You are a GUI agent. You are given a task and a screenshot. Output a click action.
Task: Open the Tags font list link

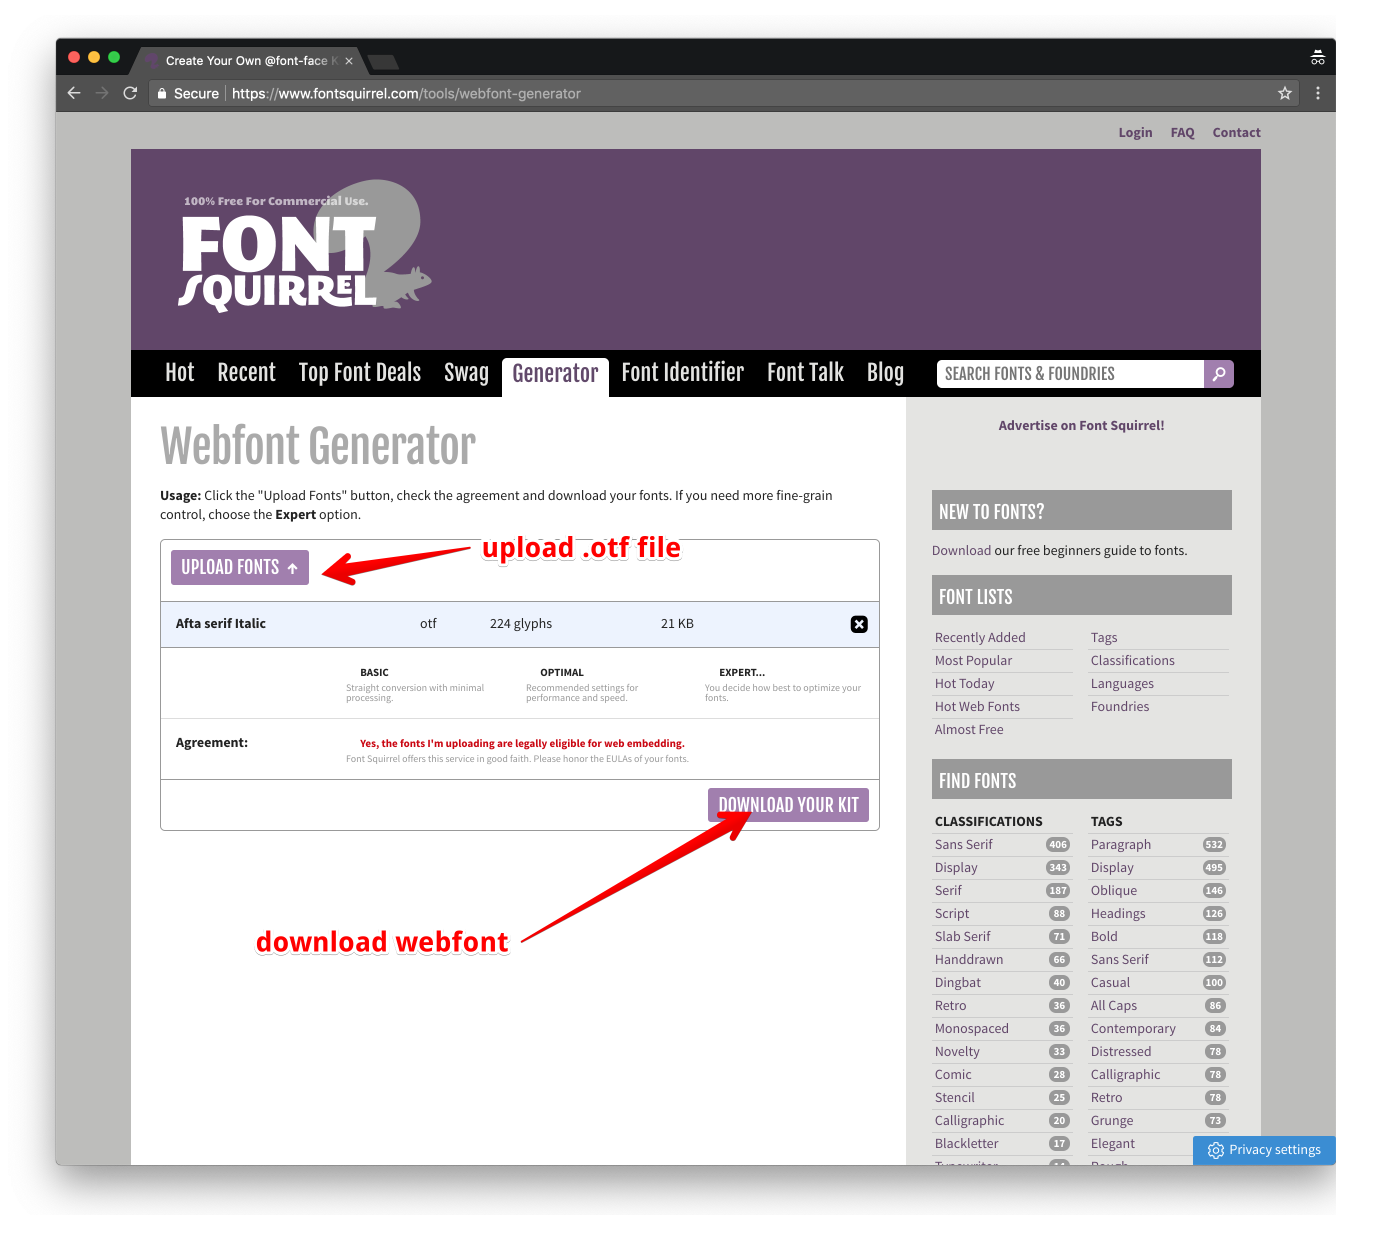[1104, 638]
